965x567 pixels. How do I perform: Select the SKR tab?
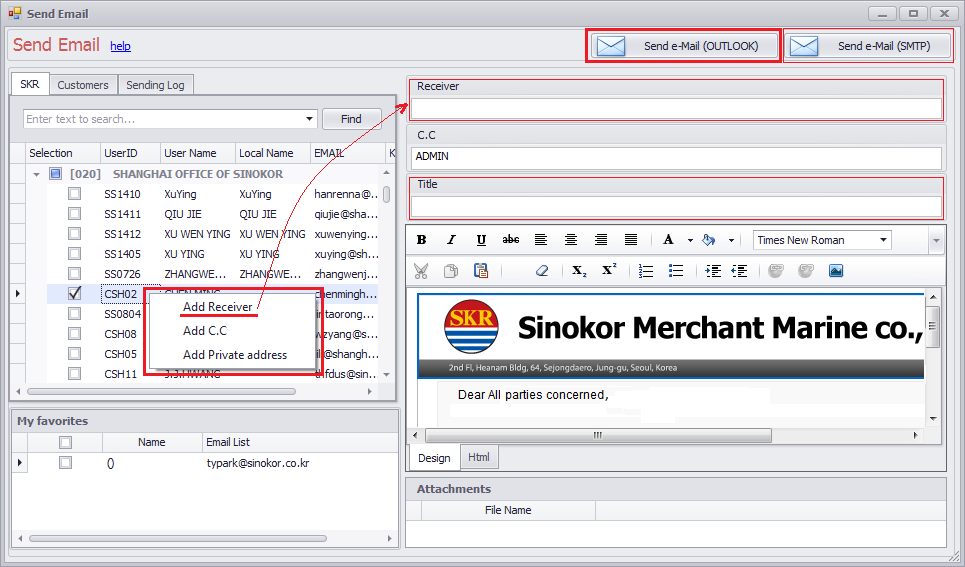point(30,84)
